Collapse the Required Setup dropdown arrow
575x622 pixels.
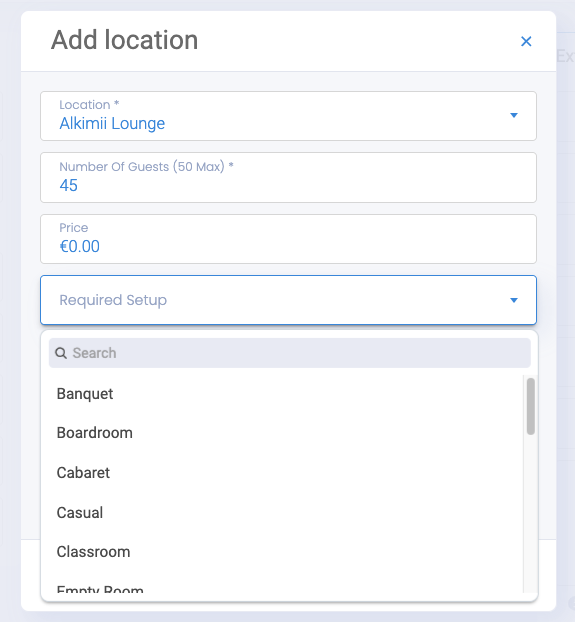point(514,300)
